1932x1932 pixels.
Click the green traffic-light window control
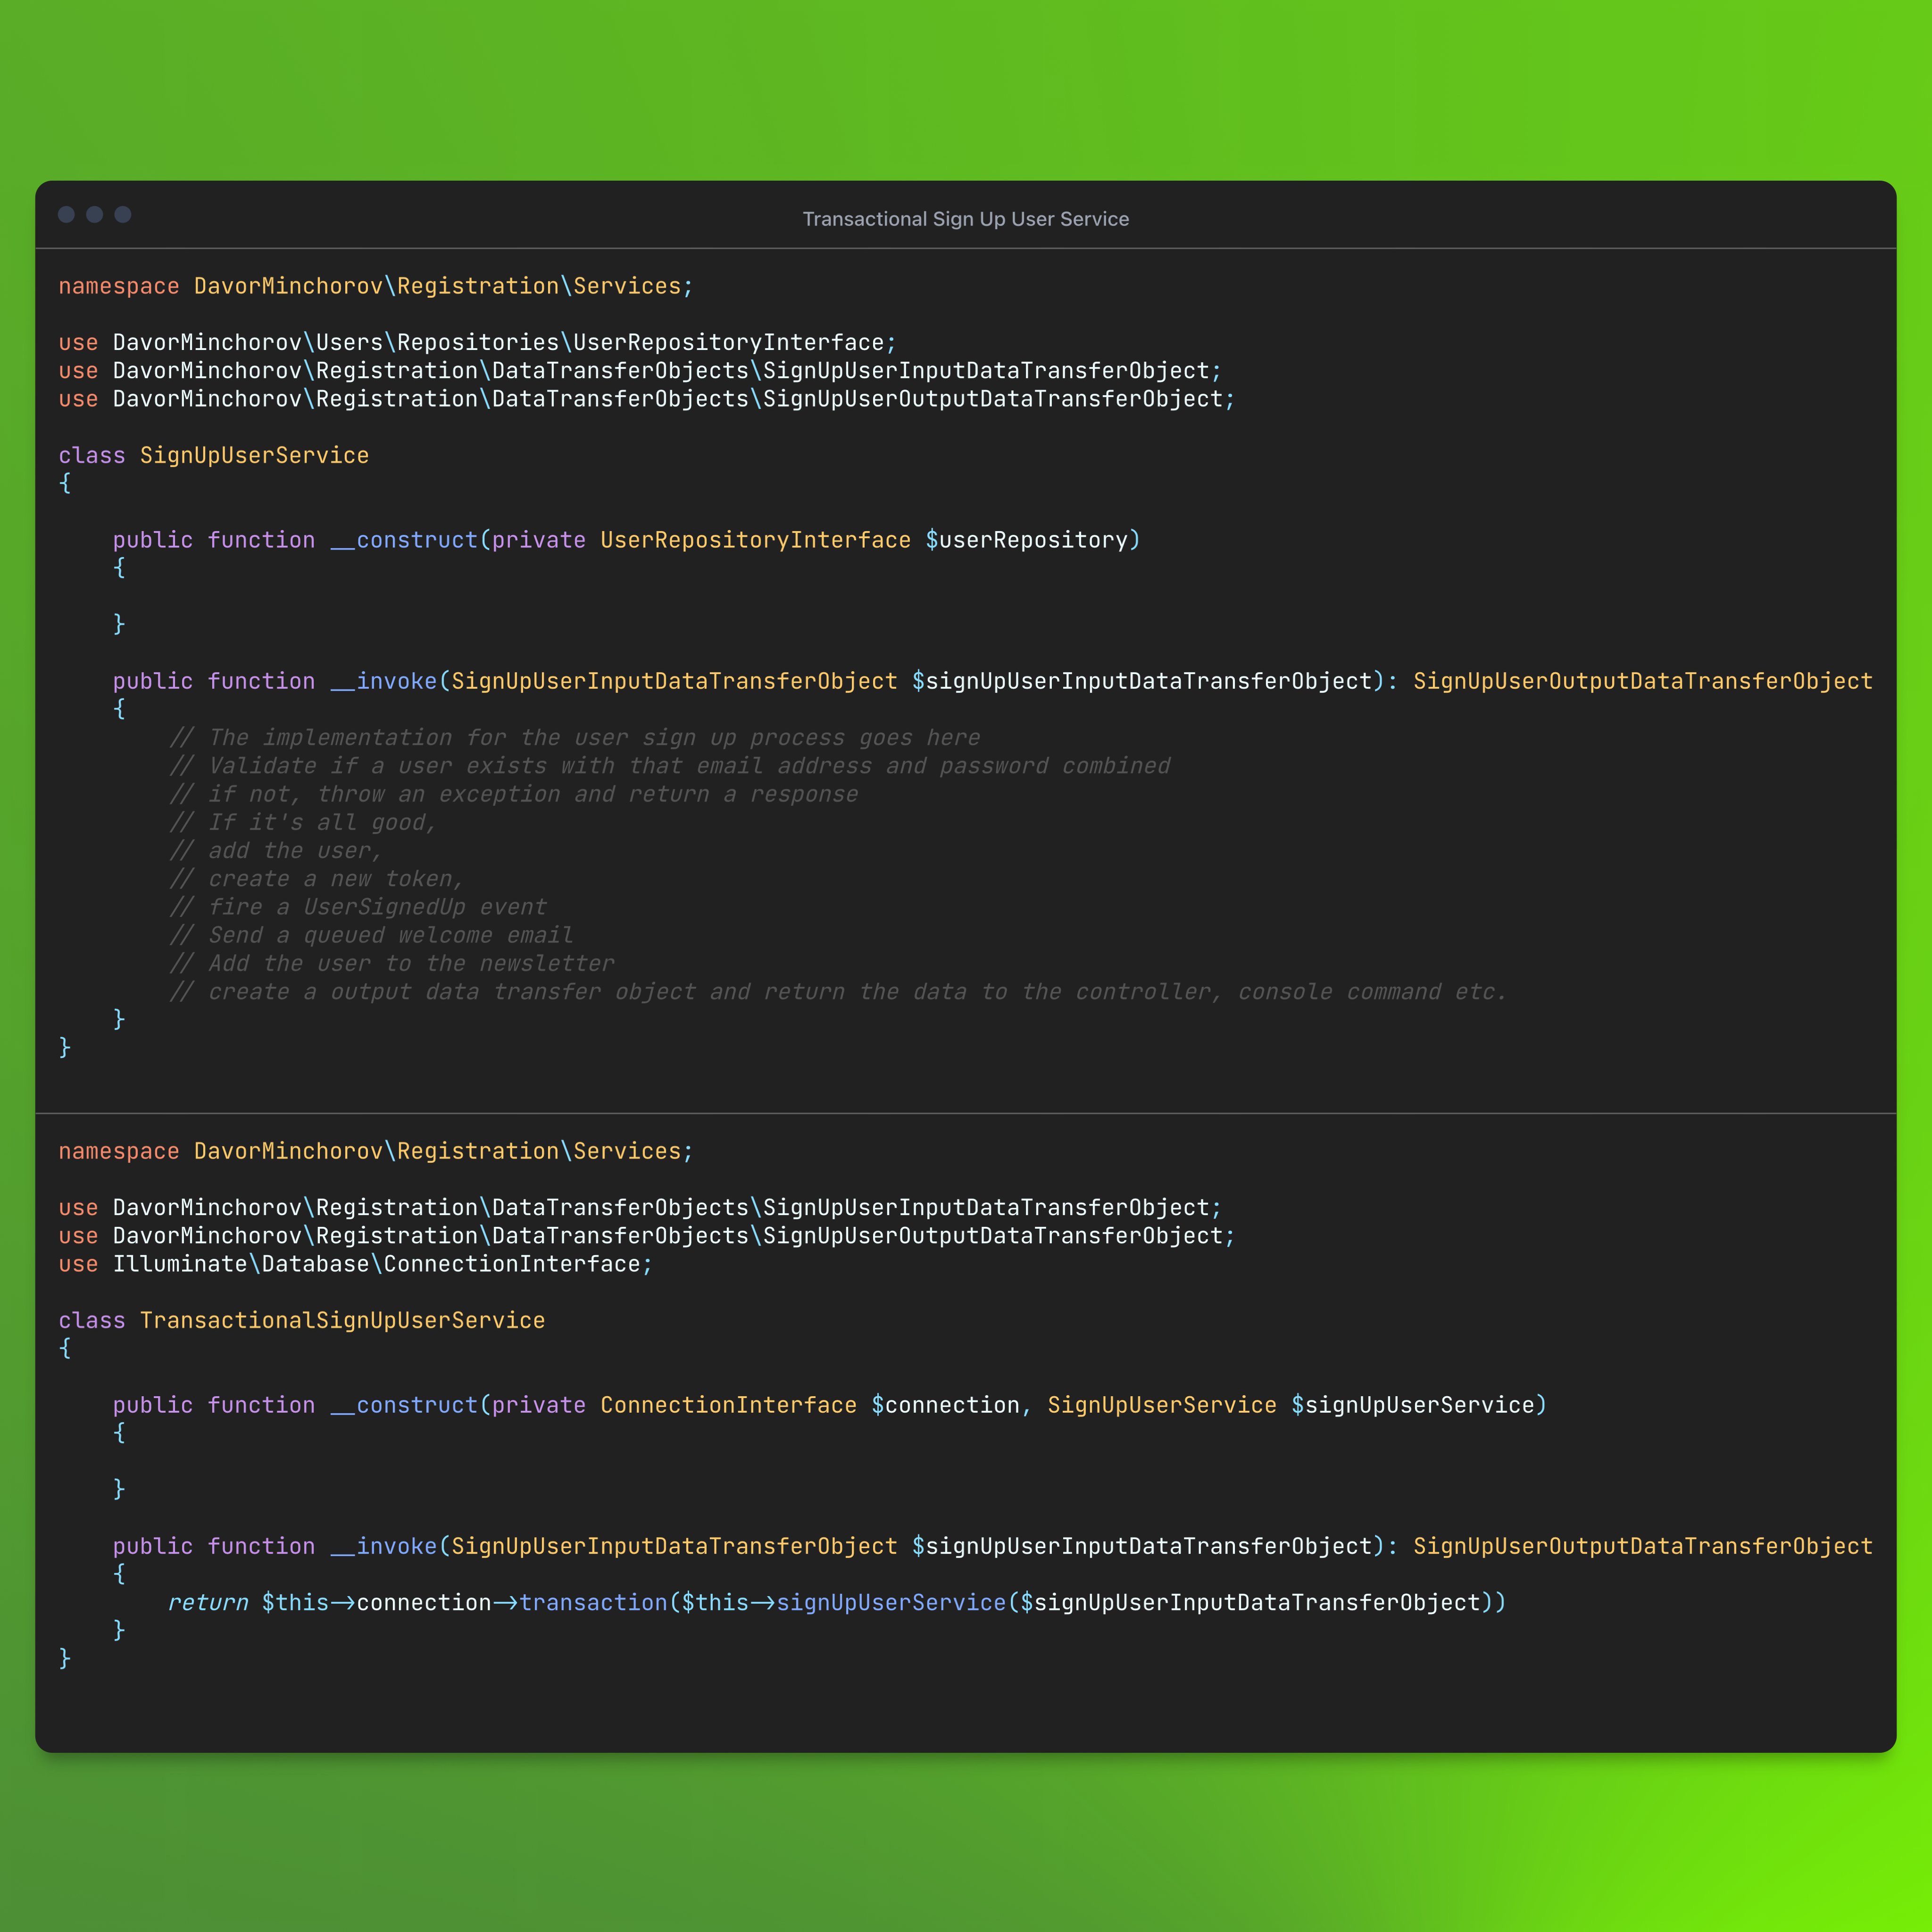pyautogui.click(x=123, y=214)
